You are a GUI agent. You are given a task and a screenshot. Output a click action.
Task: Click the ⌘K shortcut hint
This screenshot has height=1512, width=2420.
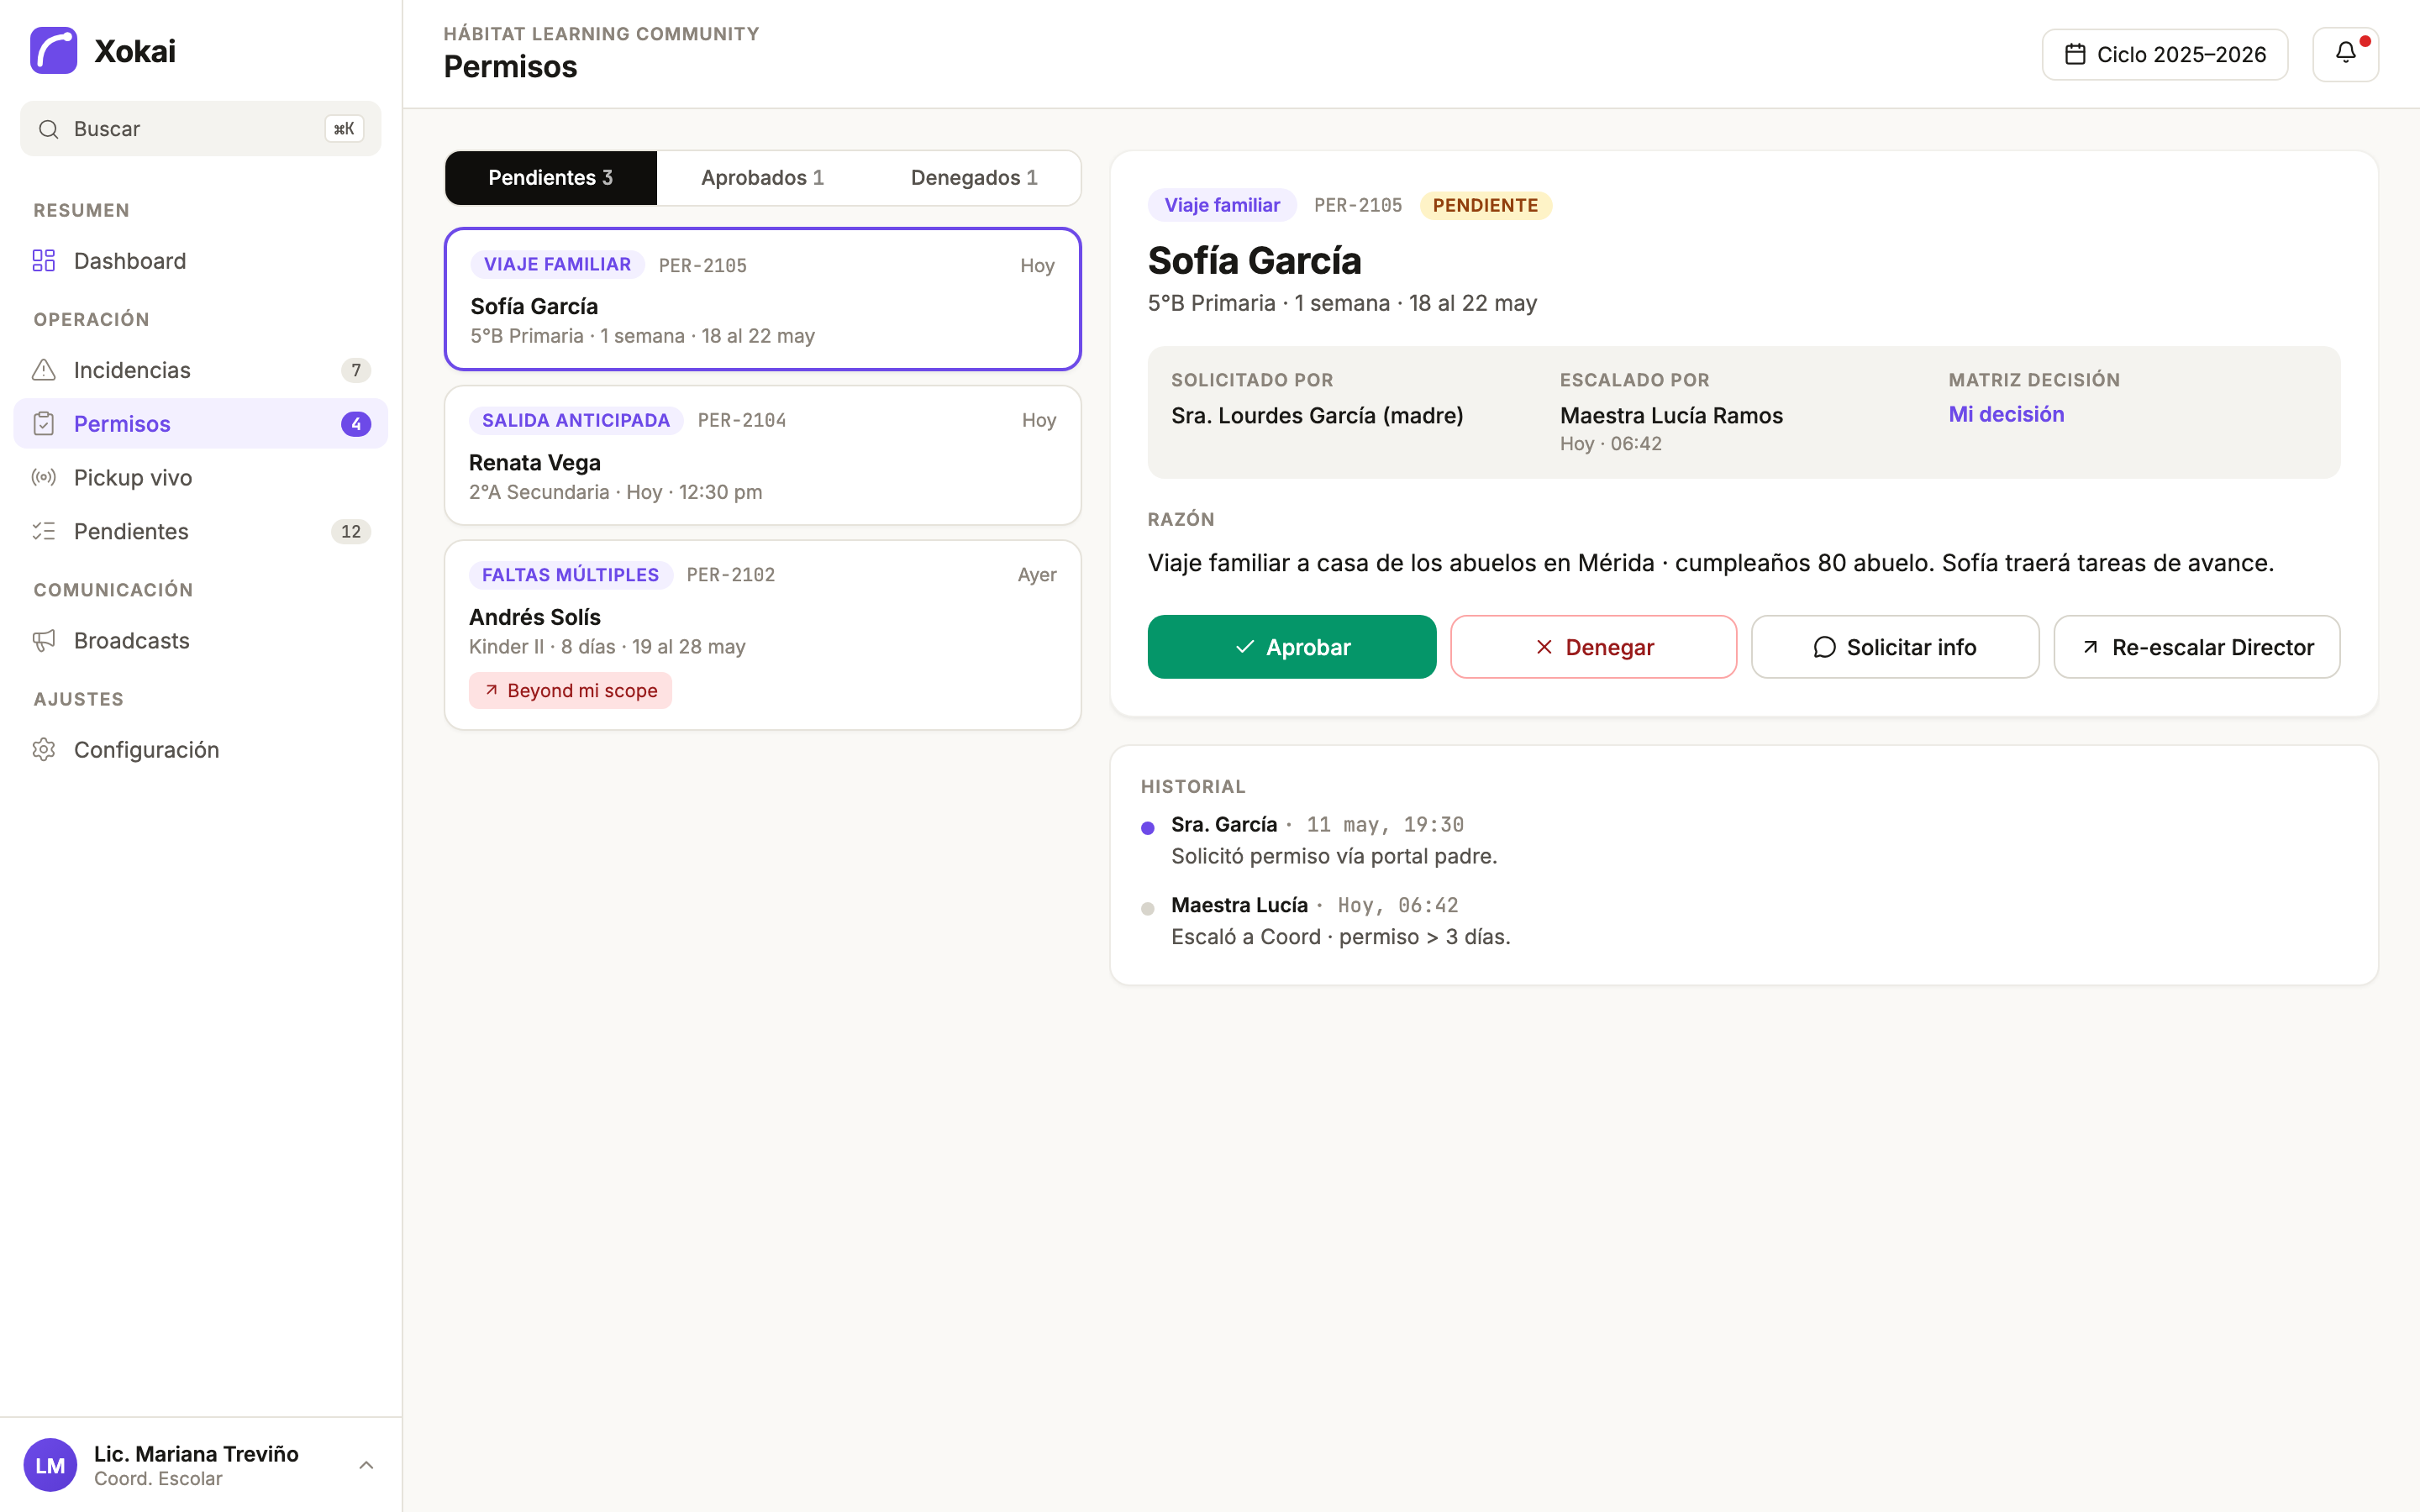pyautogui.click(x=344, y=129)
